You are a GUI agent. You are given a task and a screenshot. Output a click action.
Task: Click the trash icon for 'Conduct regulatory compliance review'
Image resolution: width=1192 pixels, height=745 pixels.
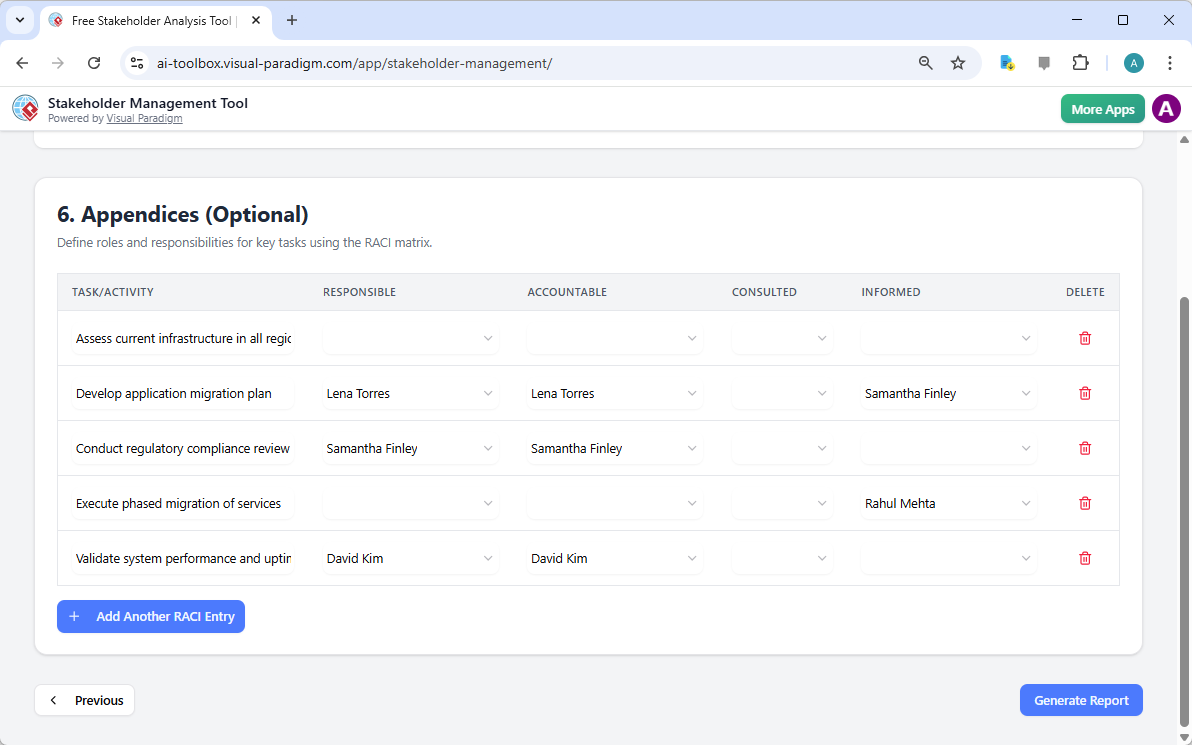1084,448
